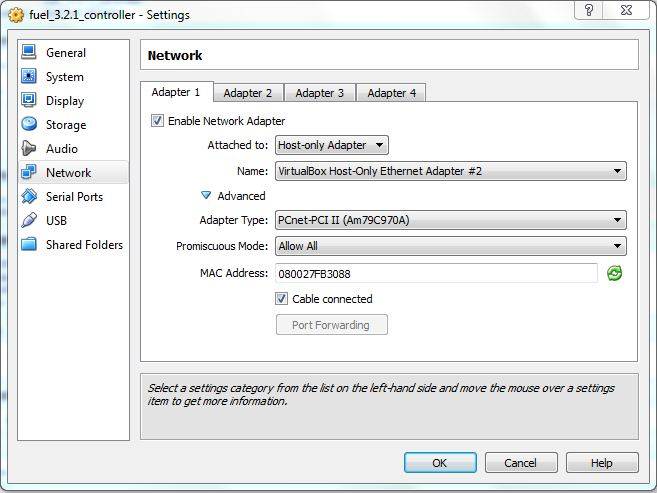The width and height of the screenshot is (657, 493).
Task: Click the Help button
Action: (x=602, y=462)
